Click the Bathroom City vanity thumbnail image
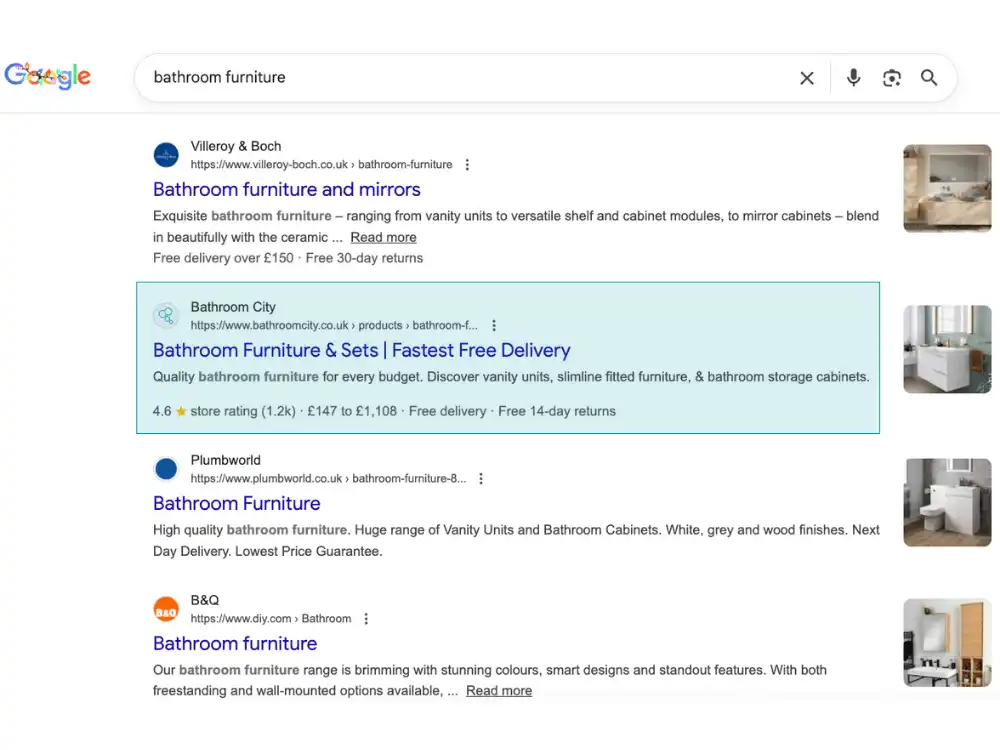 946,349
